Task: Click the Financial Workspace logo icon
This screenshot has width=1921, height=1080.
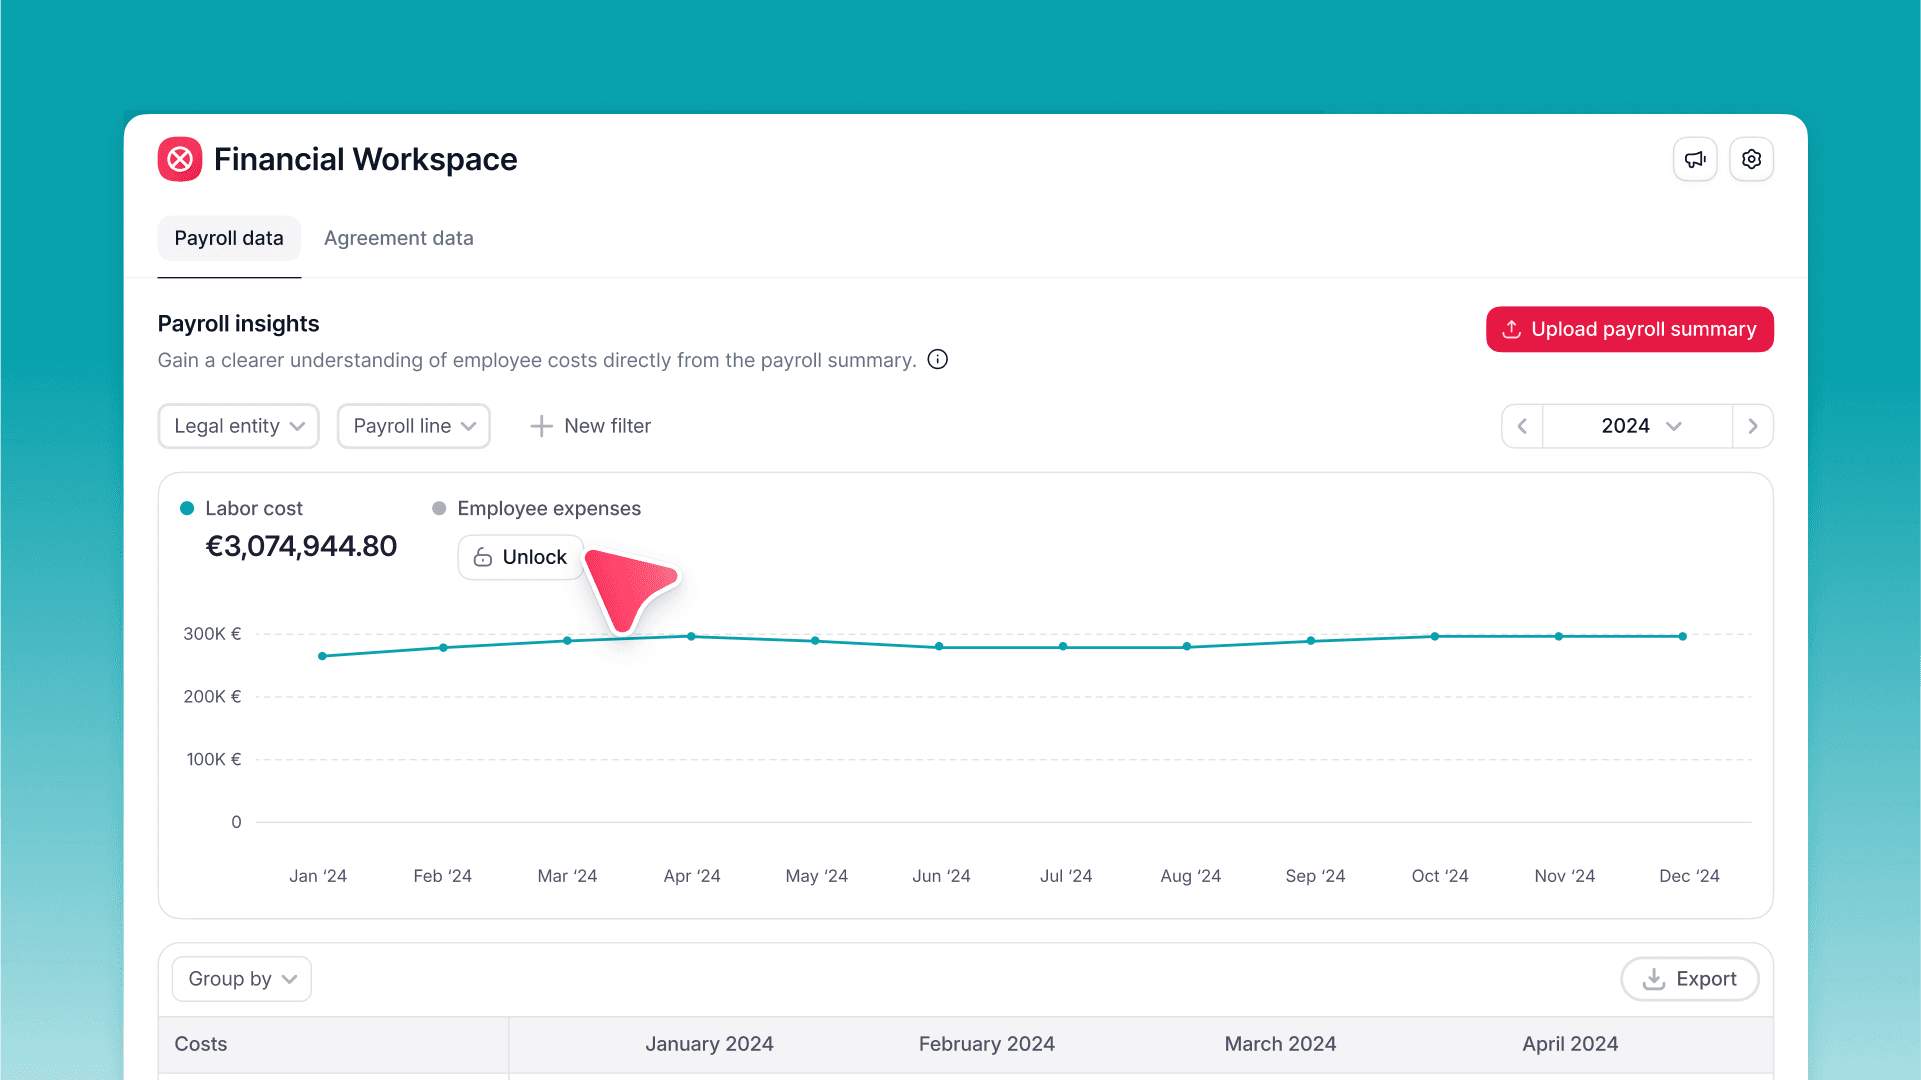Action: click(180, 159)
